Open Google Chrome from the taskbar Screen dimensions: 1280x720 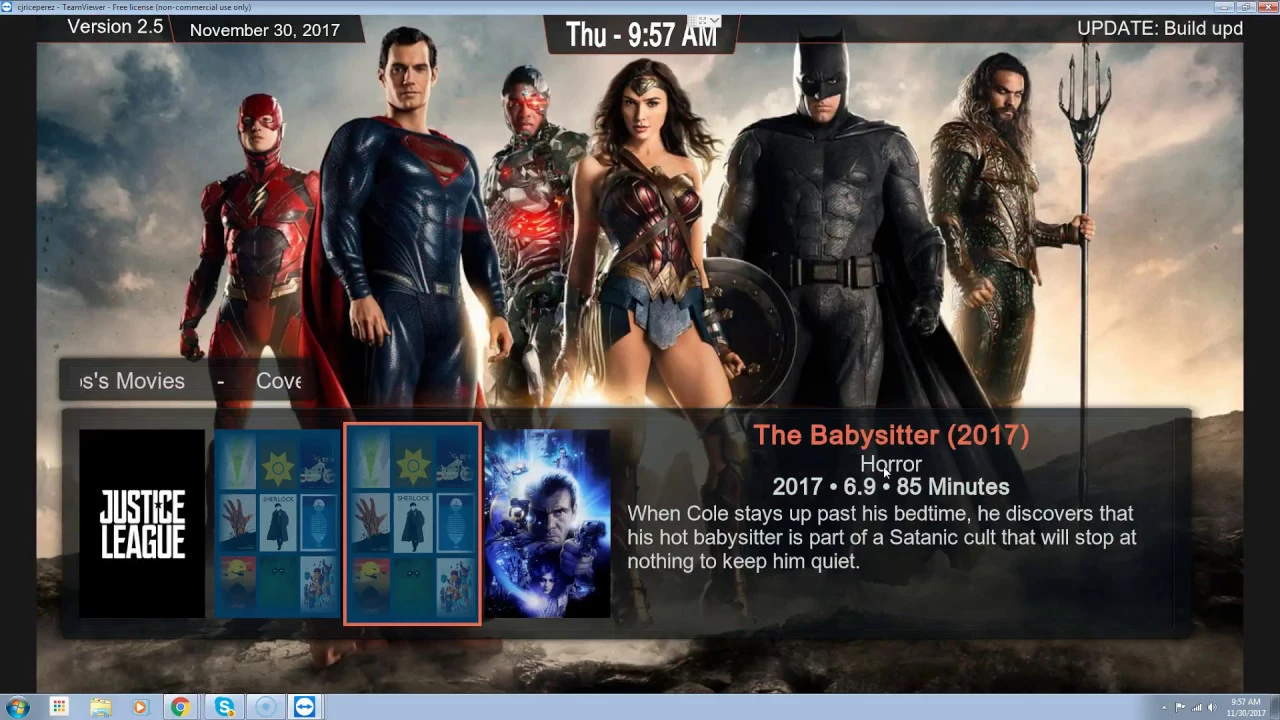(180, 707)
